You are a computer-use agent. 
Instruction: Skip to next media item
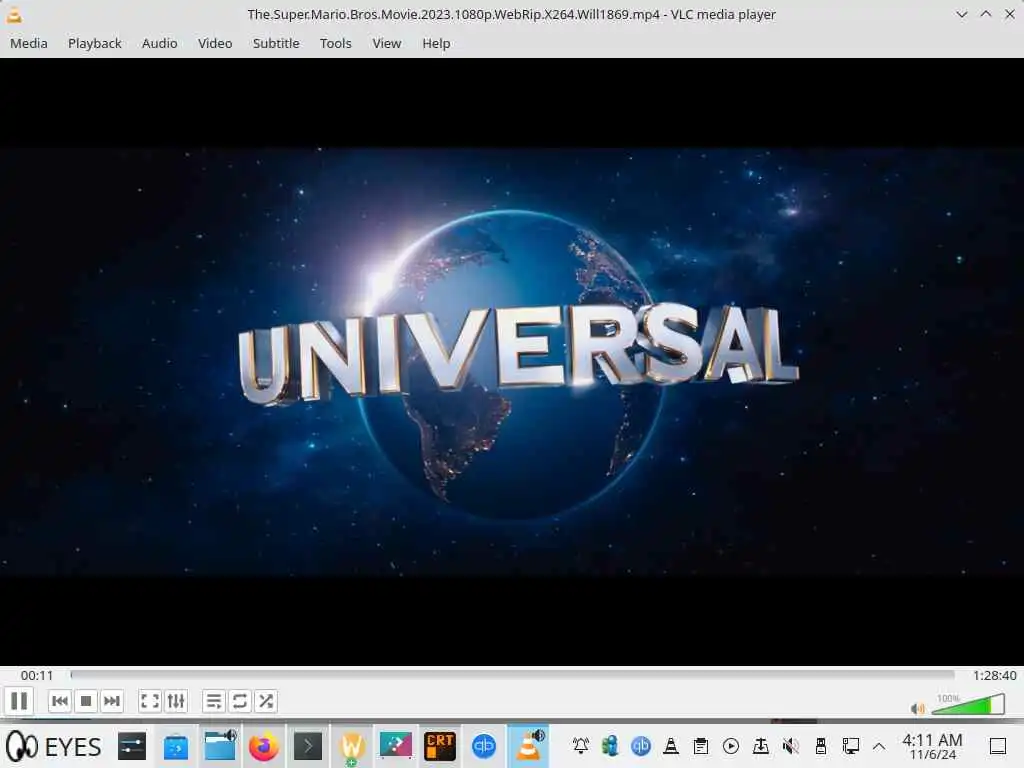point(112,701)
